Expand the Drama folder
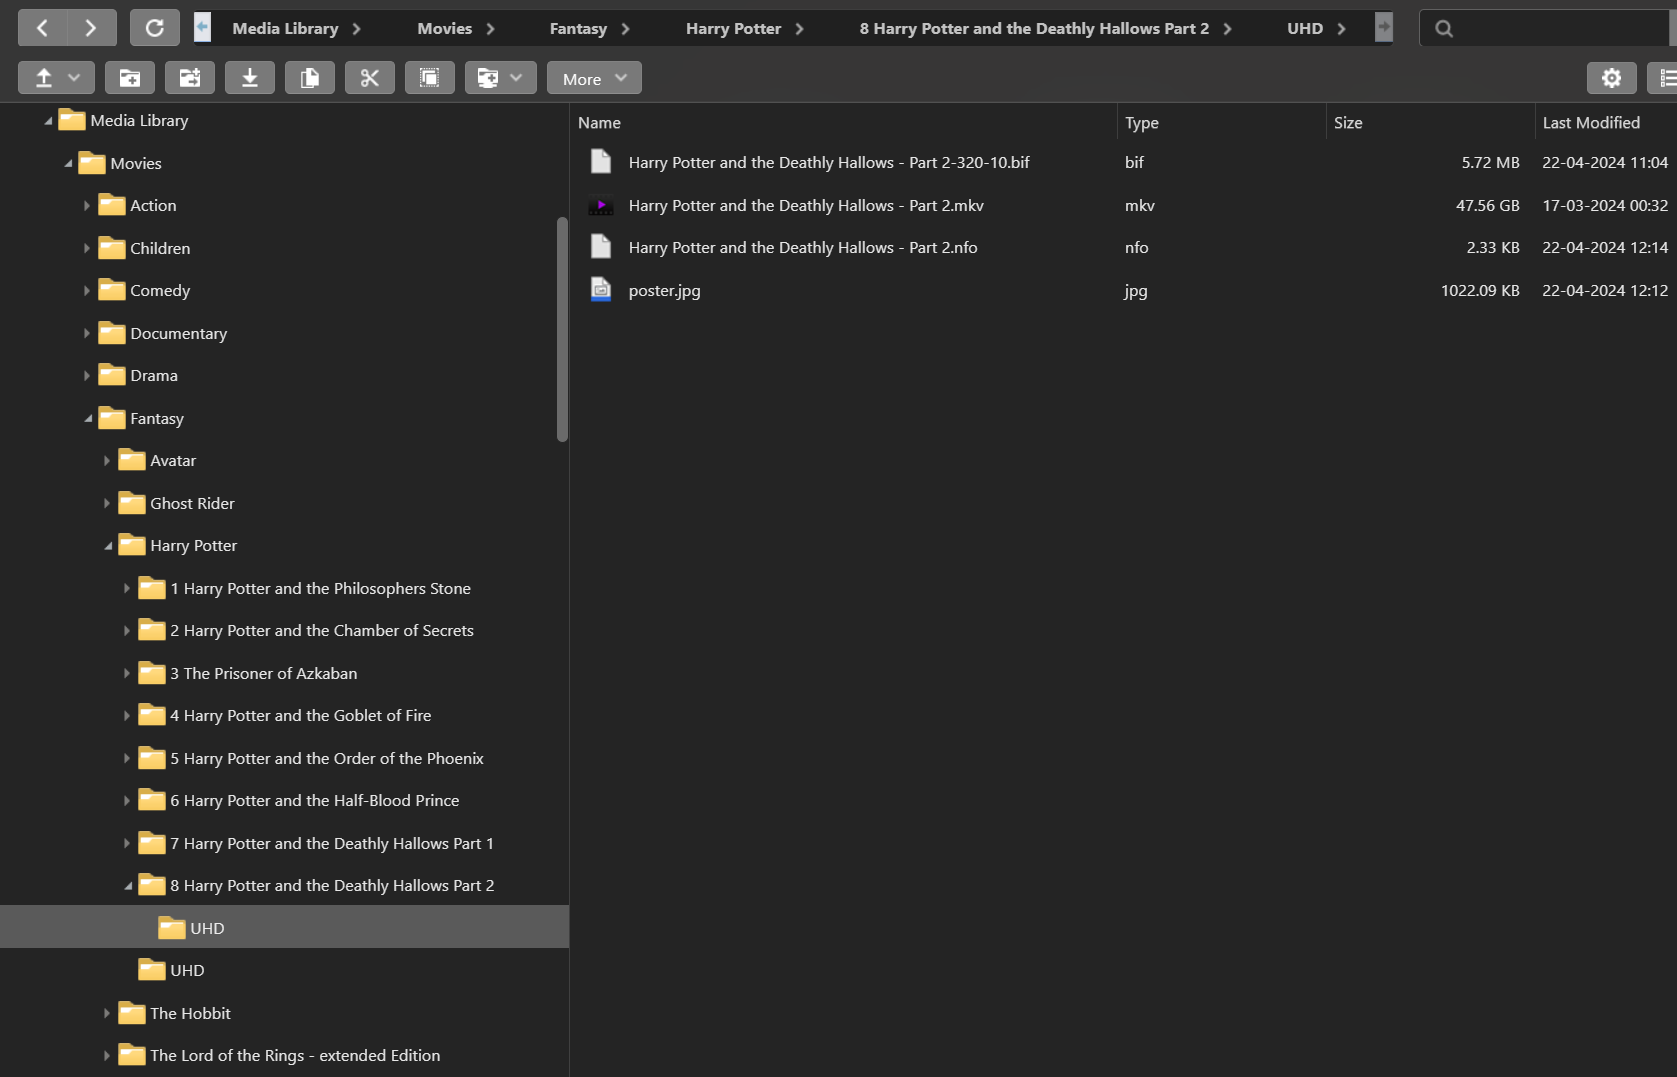Screen dimensions: 1677x1077 87,375
